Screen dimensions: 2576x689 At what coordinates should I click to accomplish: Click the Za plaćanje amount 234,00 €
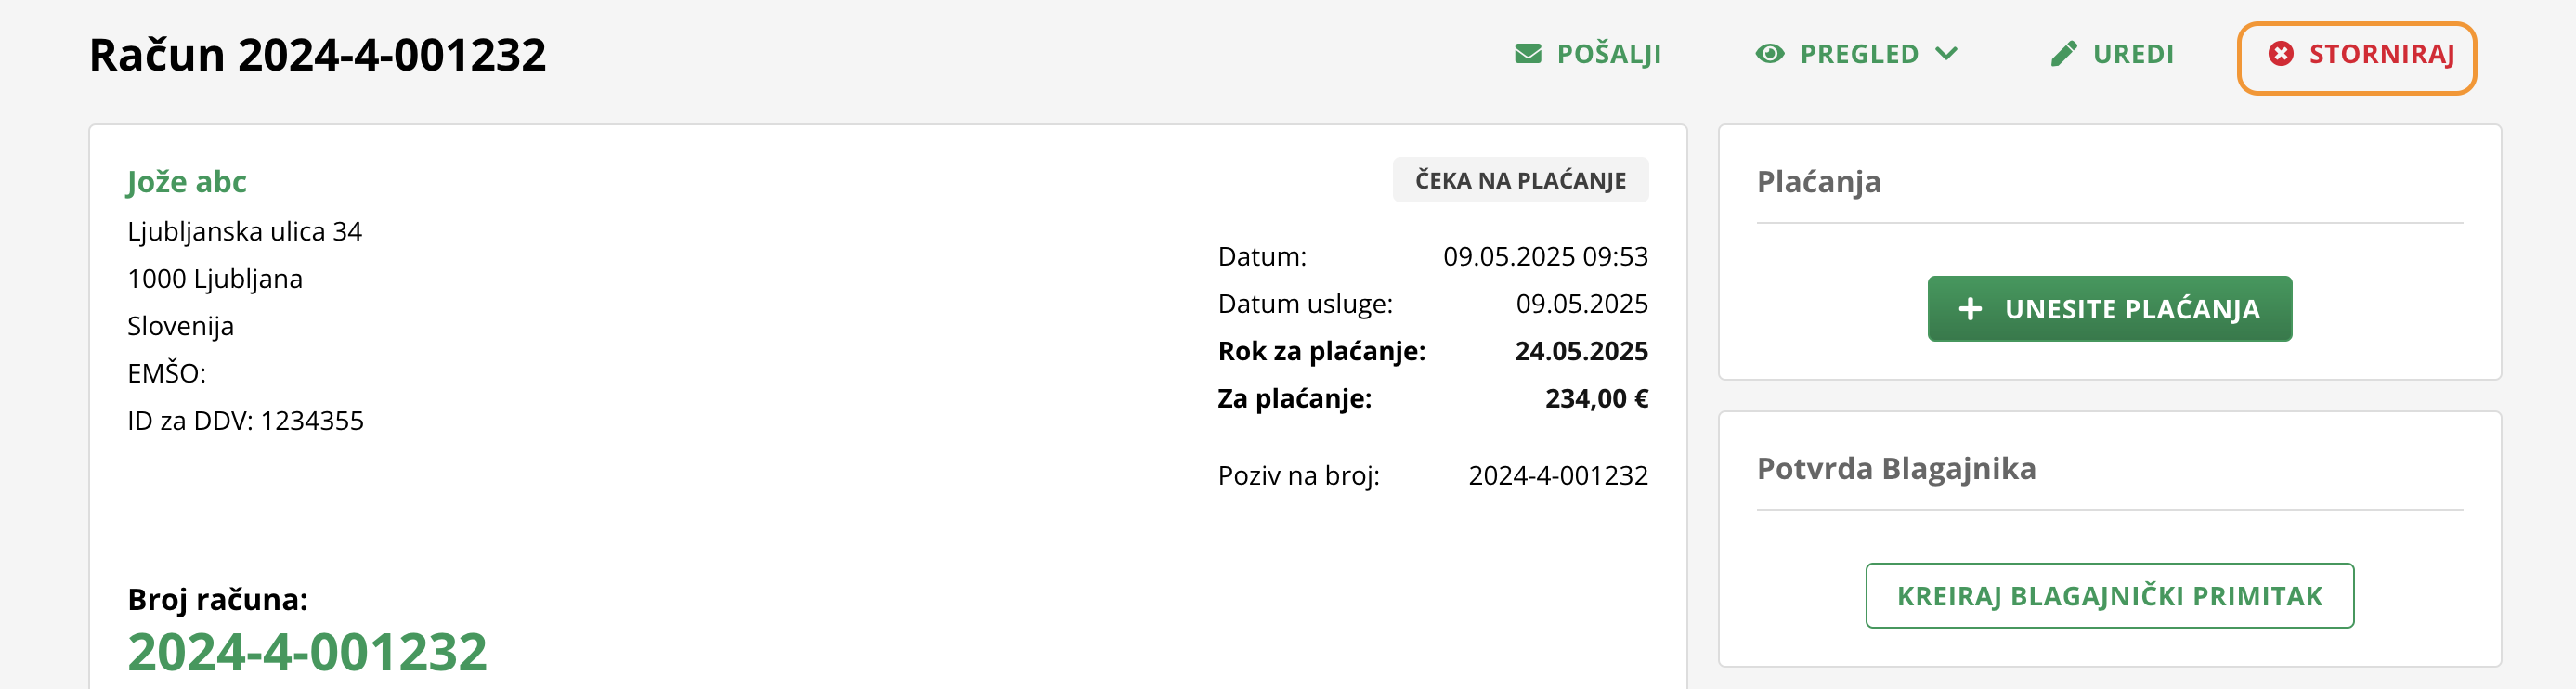[1596, 398]
